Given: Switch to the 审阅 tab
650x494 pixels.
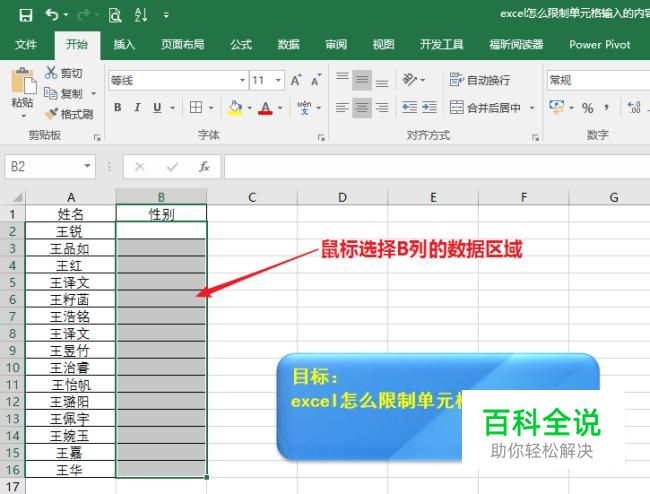Looking at the screenshot, I should (336, 44).
